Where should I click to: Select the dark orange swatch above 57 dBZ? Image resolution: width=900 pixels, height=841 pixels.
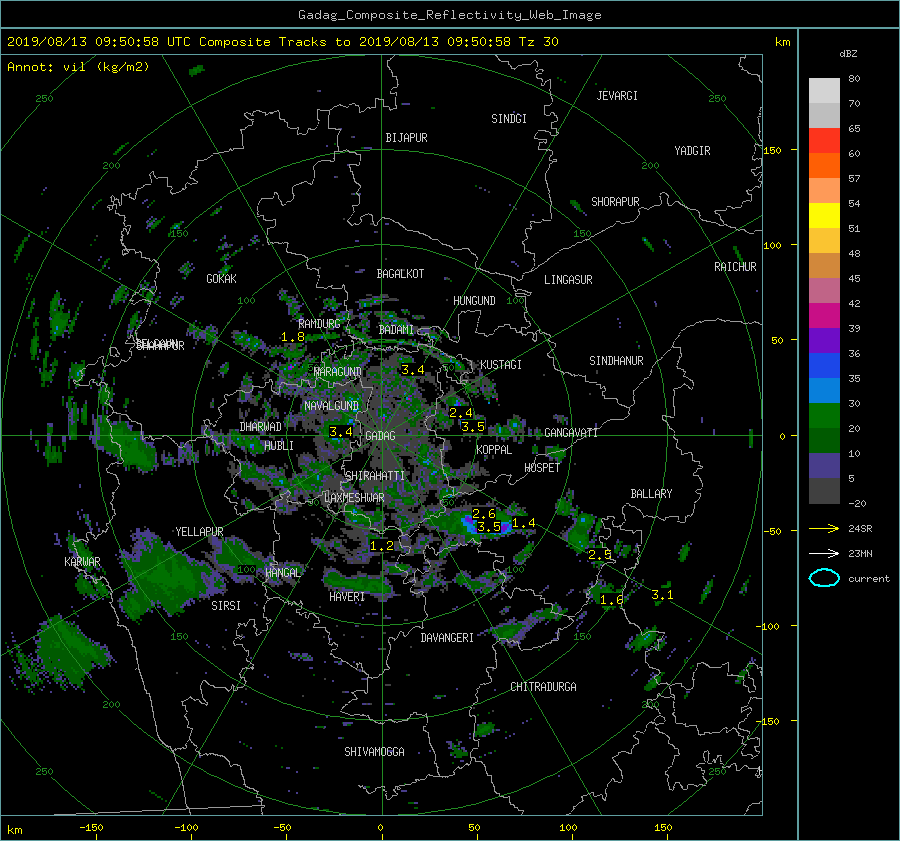(x=824, y=165)
